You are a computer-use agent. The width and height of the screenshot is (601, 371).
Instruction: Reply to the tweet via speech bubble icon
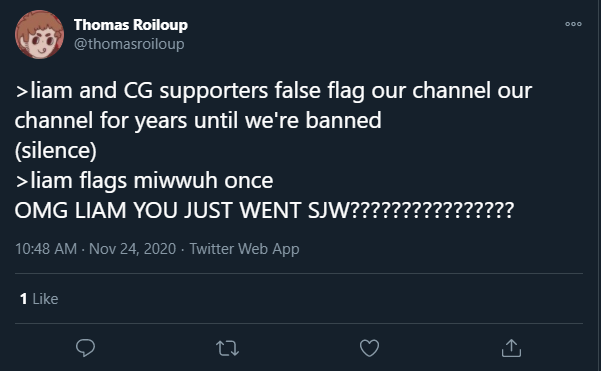coord(85,348)
